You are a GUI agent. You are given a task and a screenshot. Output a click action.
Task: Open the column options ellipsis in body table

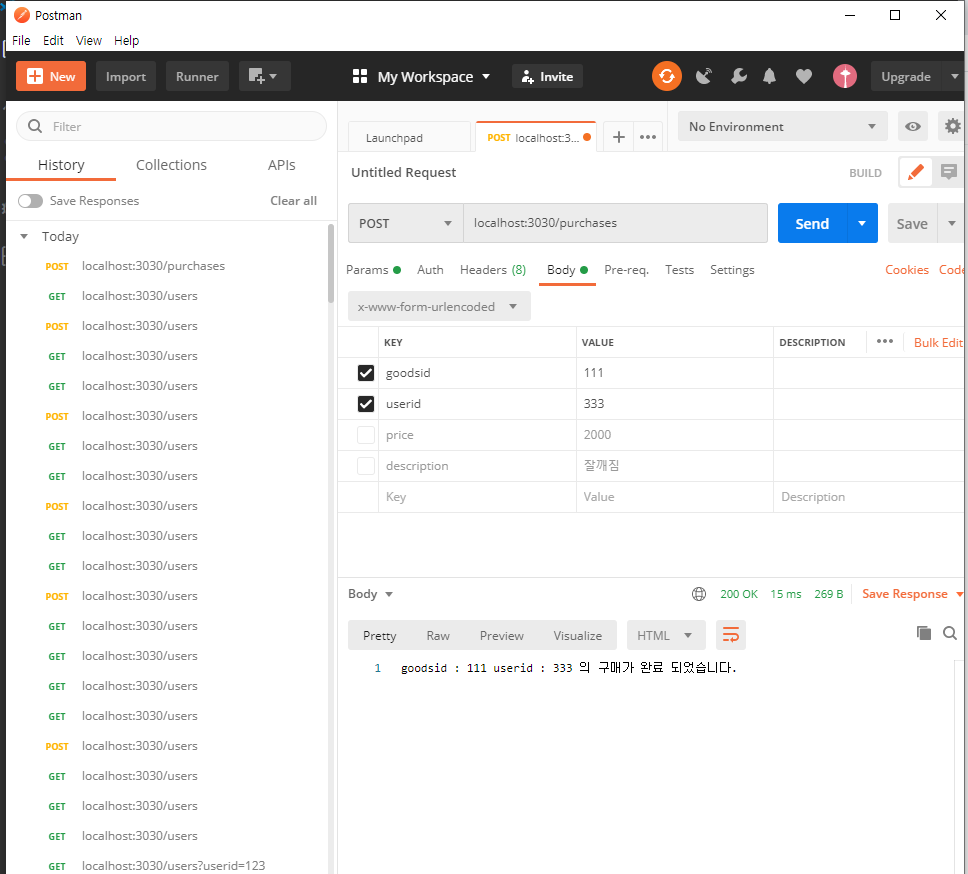pos(885,341)
